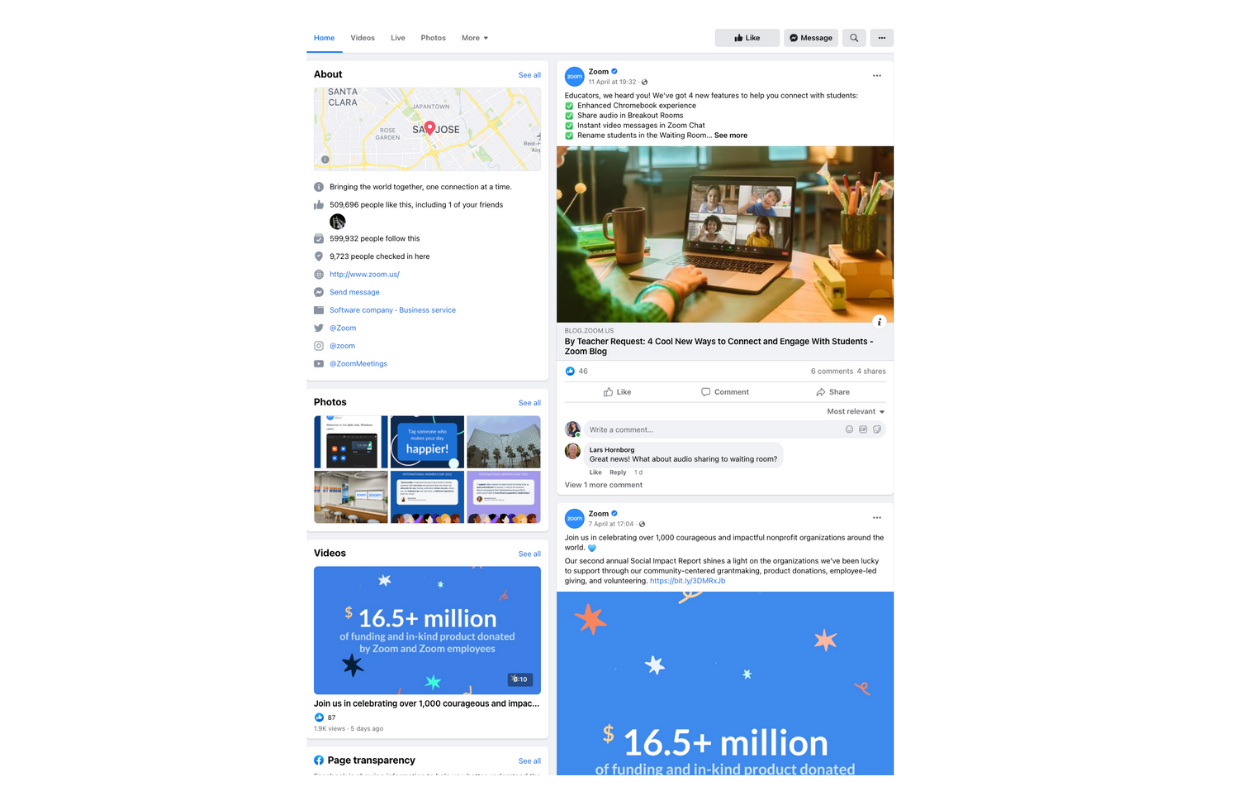Click Zoom avatar on 11 April post
1260x800 pixels.
click(x=574, y=76)
